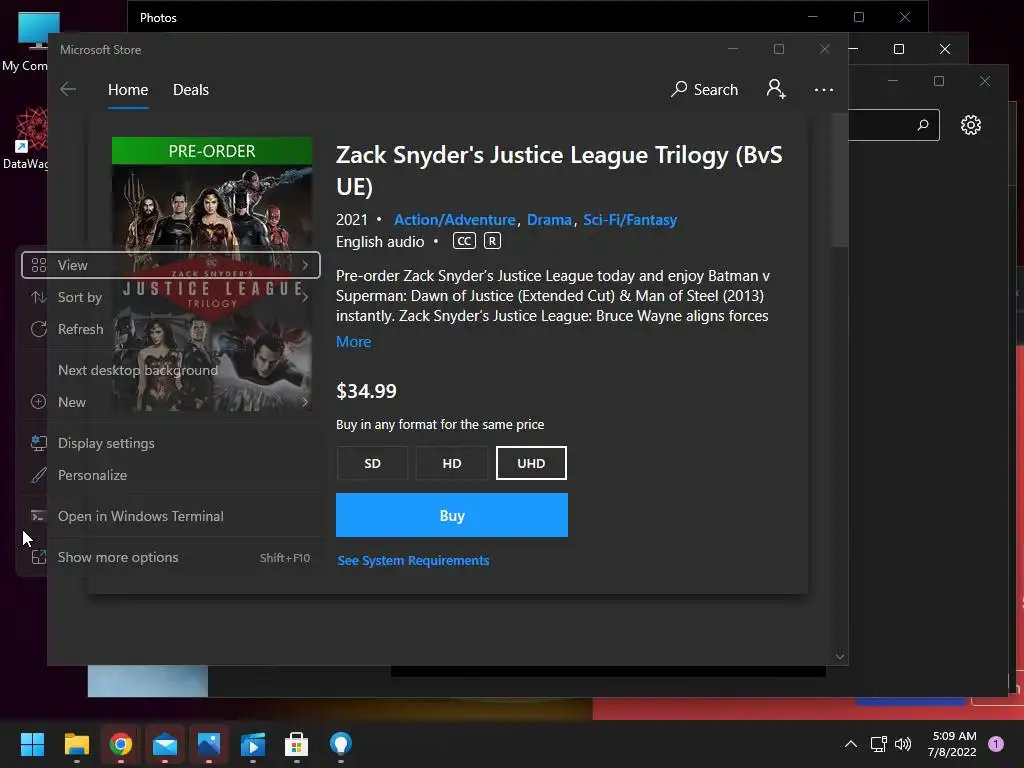Click the taskbar clock and date

coord(952,744)
